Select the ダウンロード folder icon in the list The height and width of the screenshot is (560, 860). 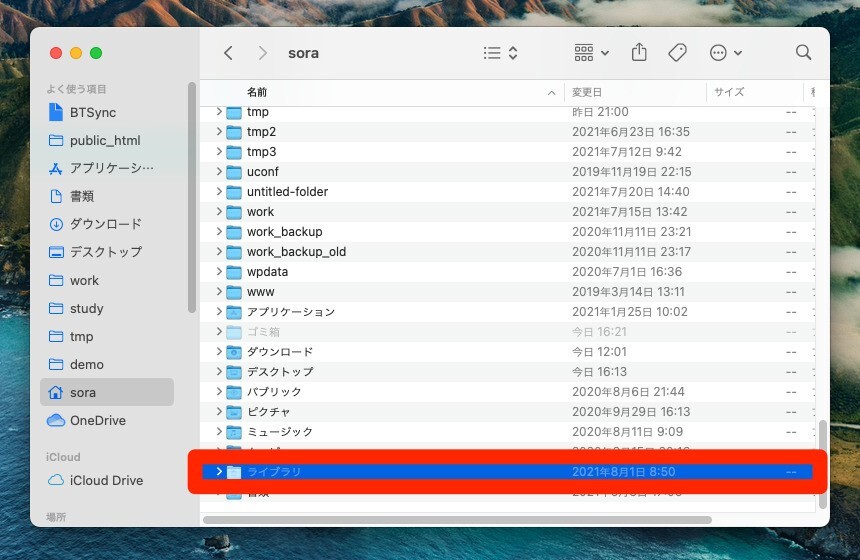[x=234, y=352]
